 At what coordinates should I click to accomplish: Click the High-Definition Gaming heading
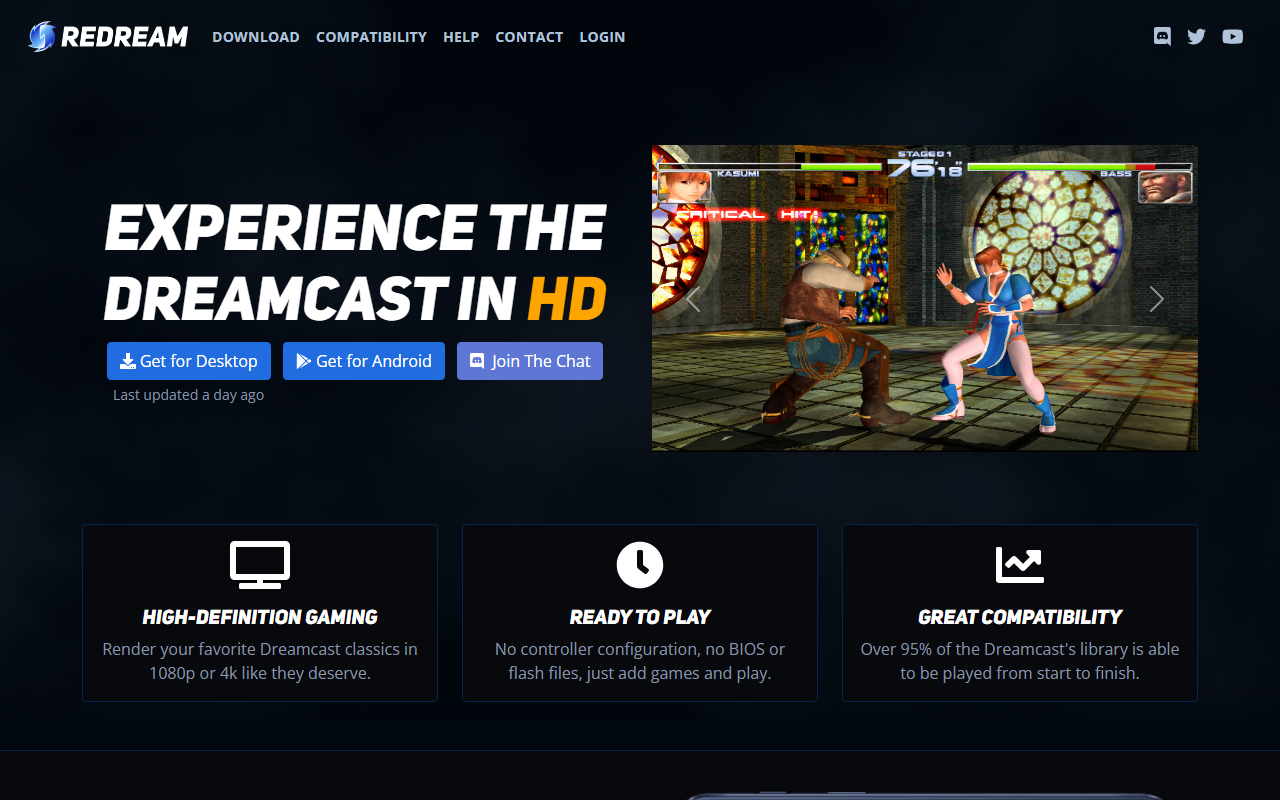click(x=260, y=617)
